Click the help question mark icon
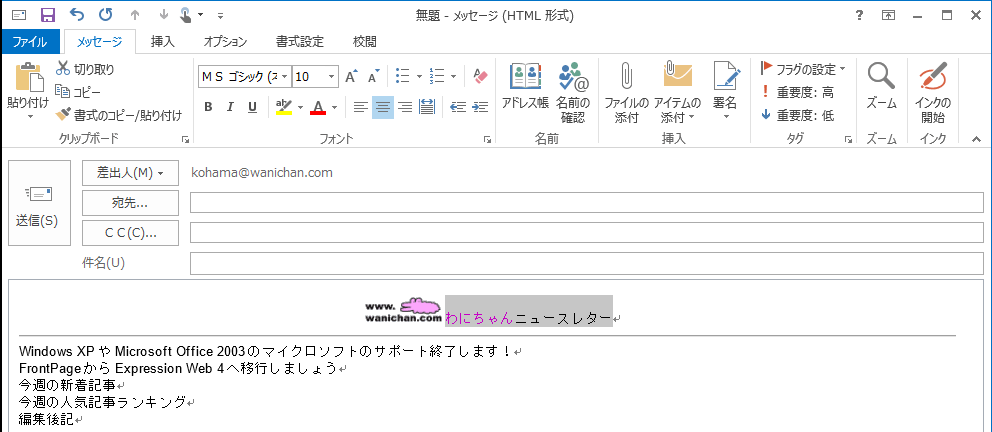This screenshot has height=432, width=992. tap(859, 16)
